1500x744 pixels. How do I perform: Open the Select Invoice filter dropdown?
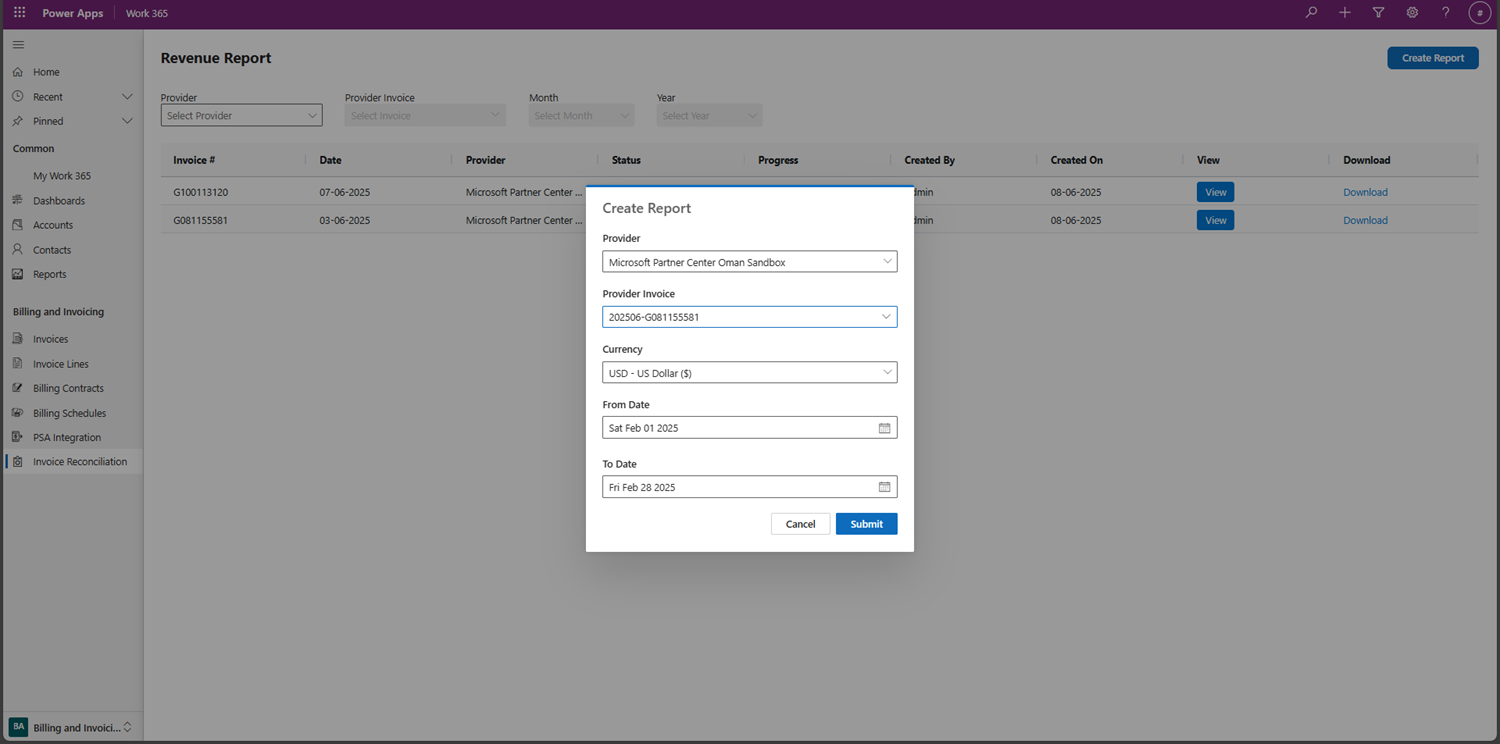425,115
